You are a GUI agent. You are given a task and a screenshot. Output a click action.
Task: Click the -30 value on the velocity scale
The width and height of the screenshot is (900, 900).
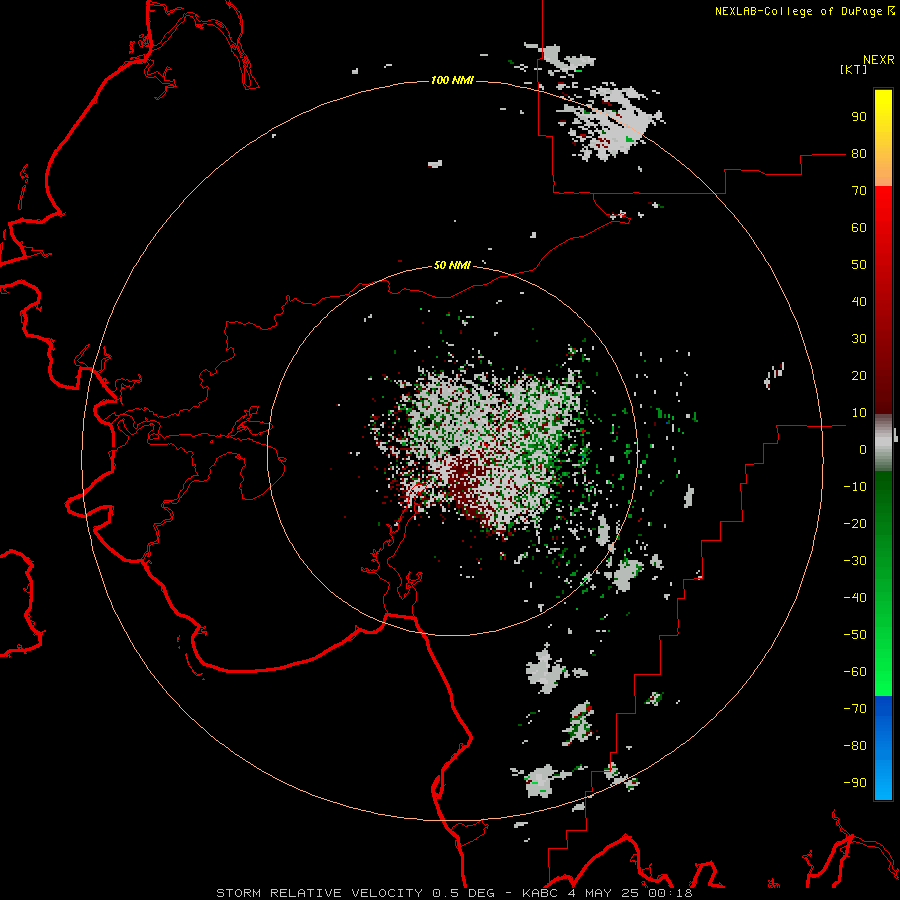[x=855, y=561]
